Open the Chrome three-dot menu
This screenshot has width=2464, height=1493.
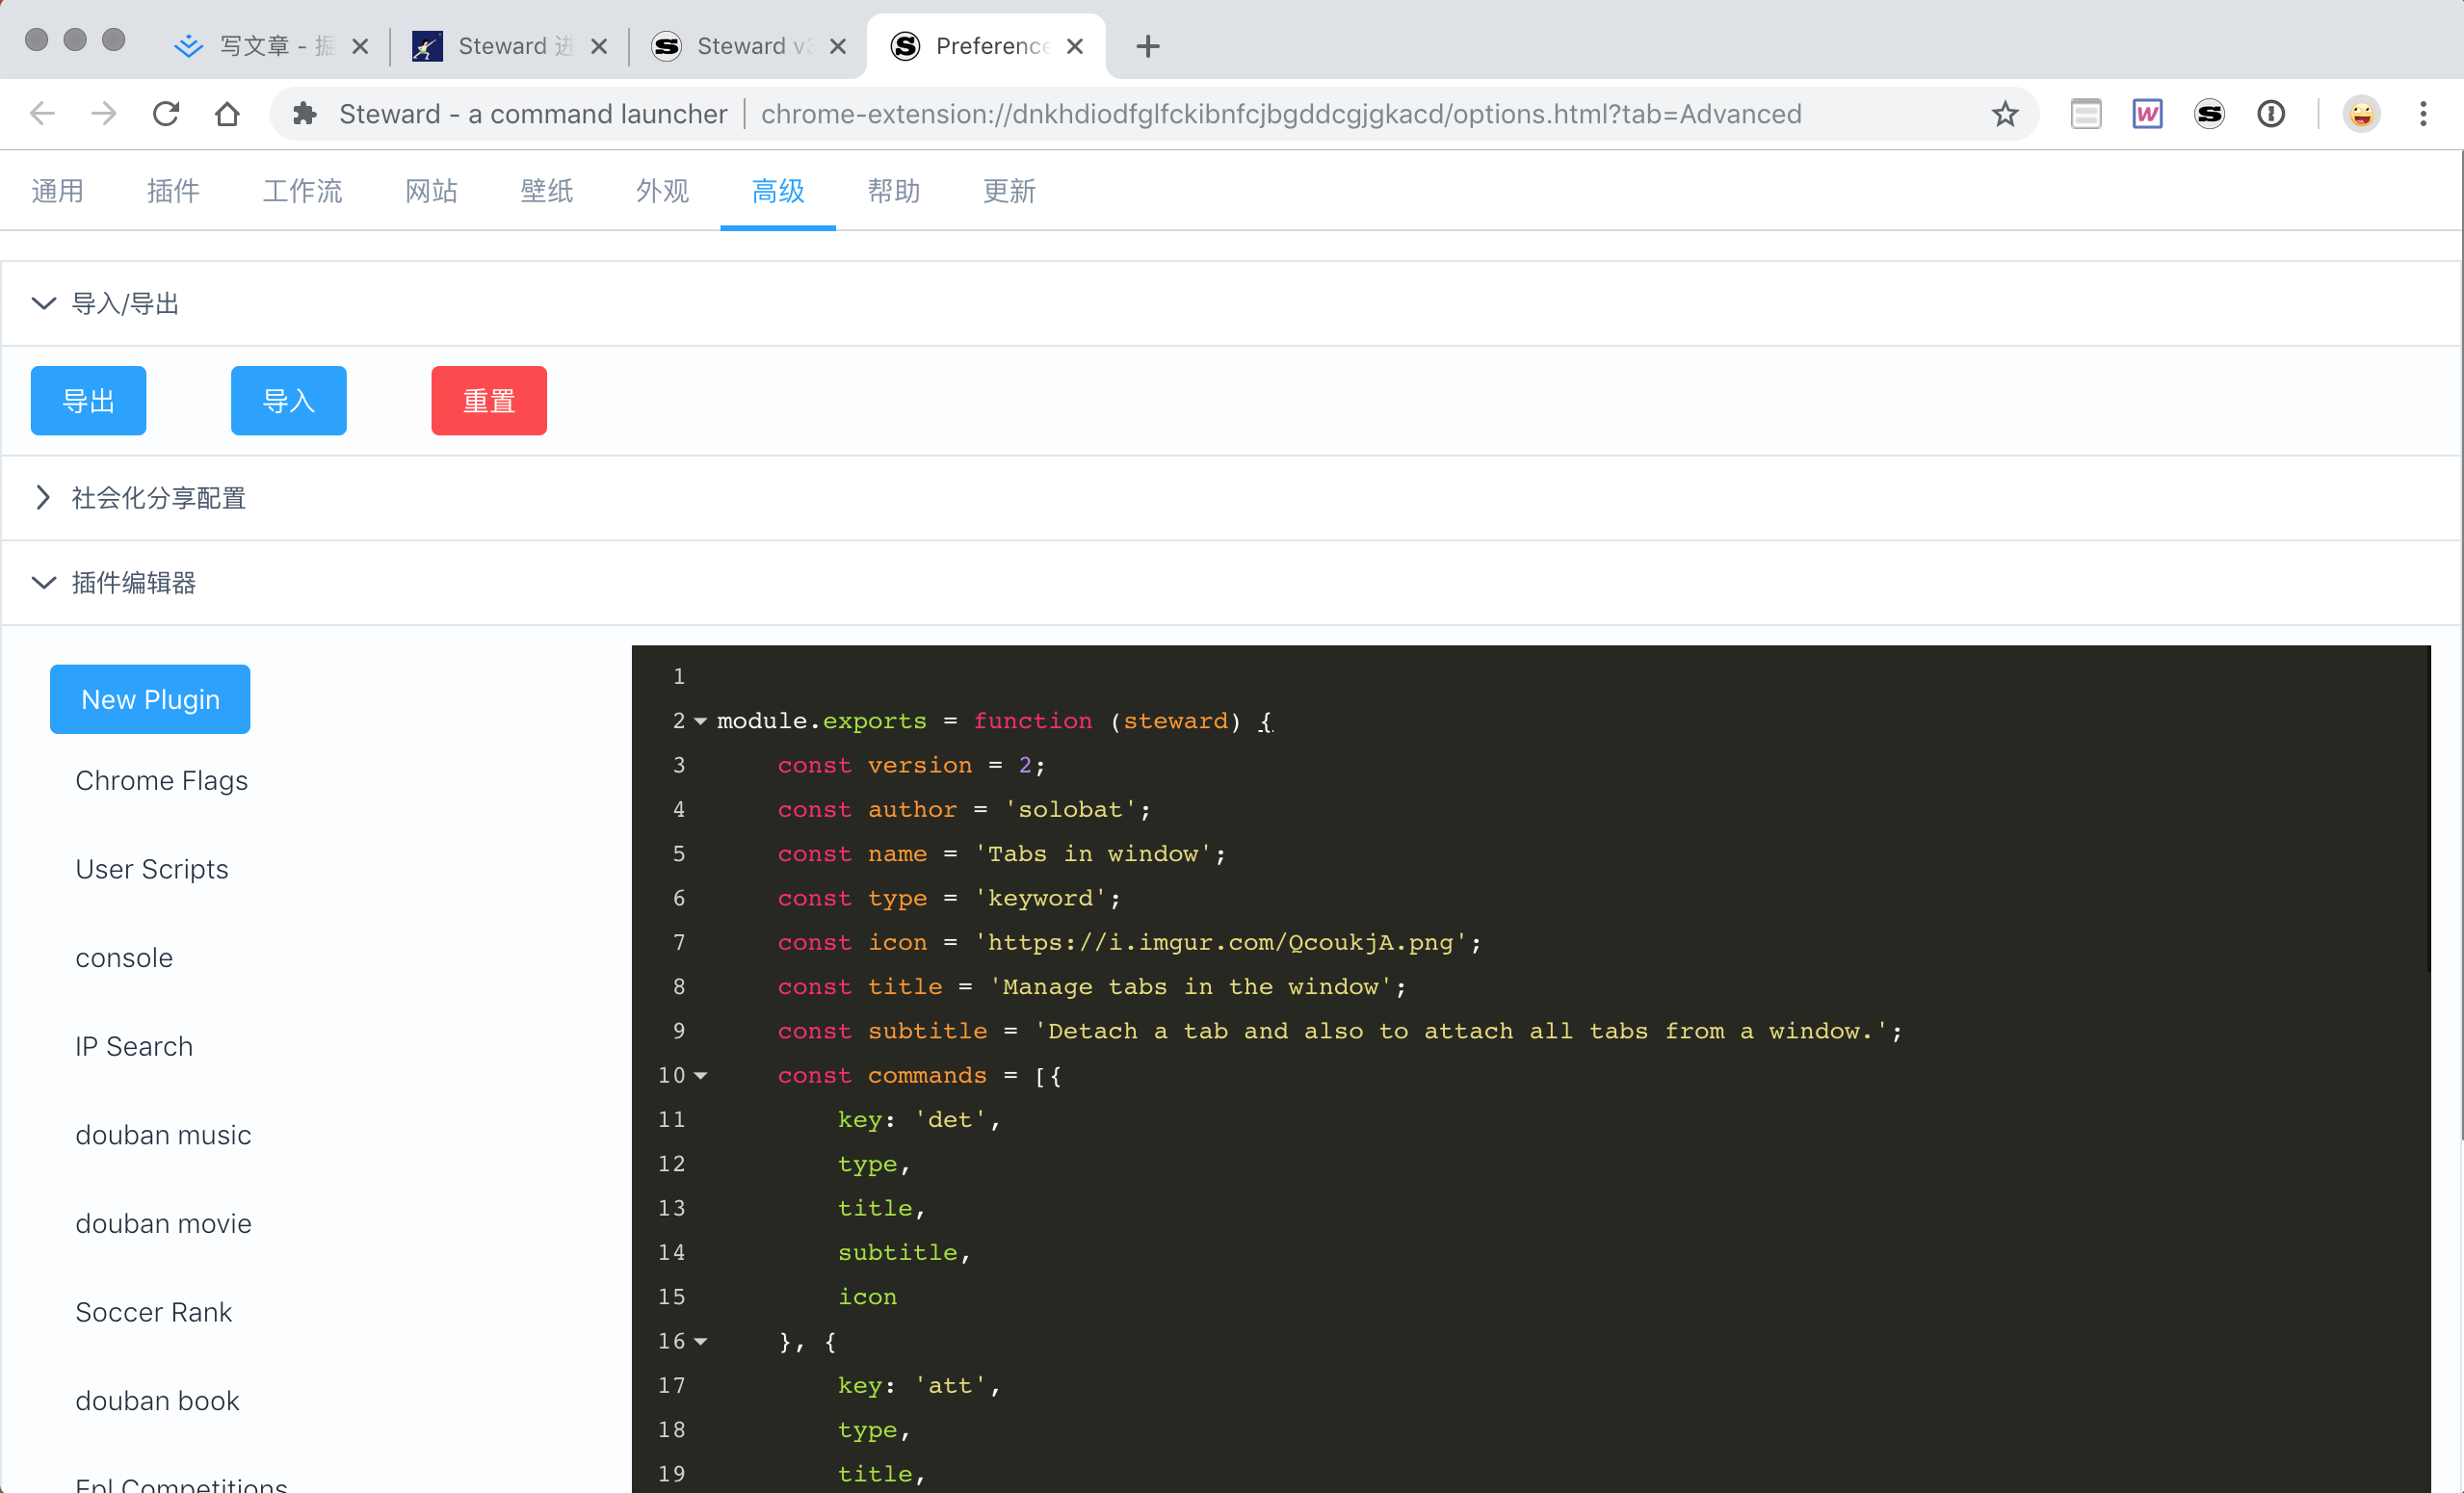tap(2422, 114)
